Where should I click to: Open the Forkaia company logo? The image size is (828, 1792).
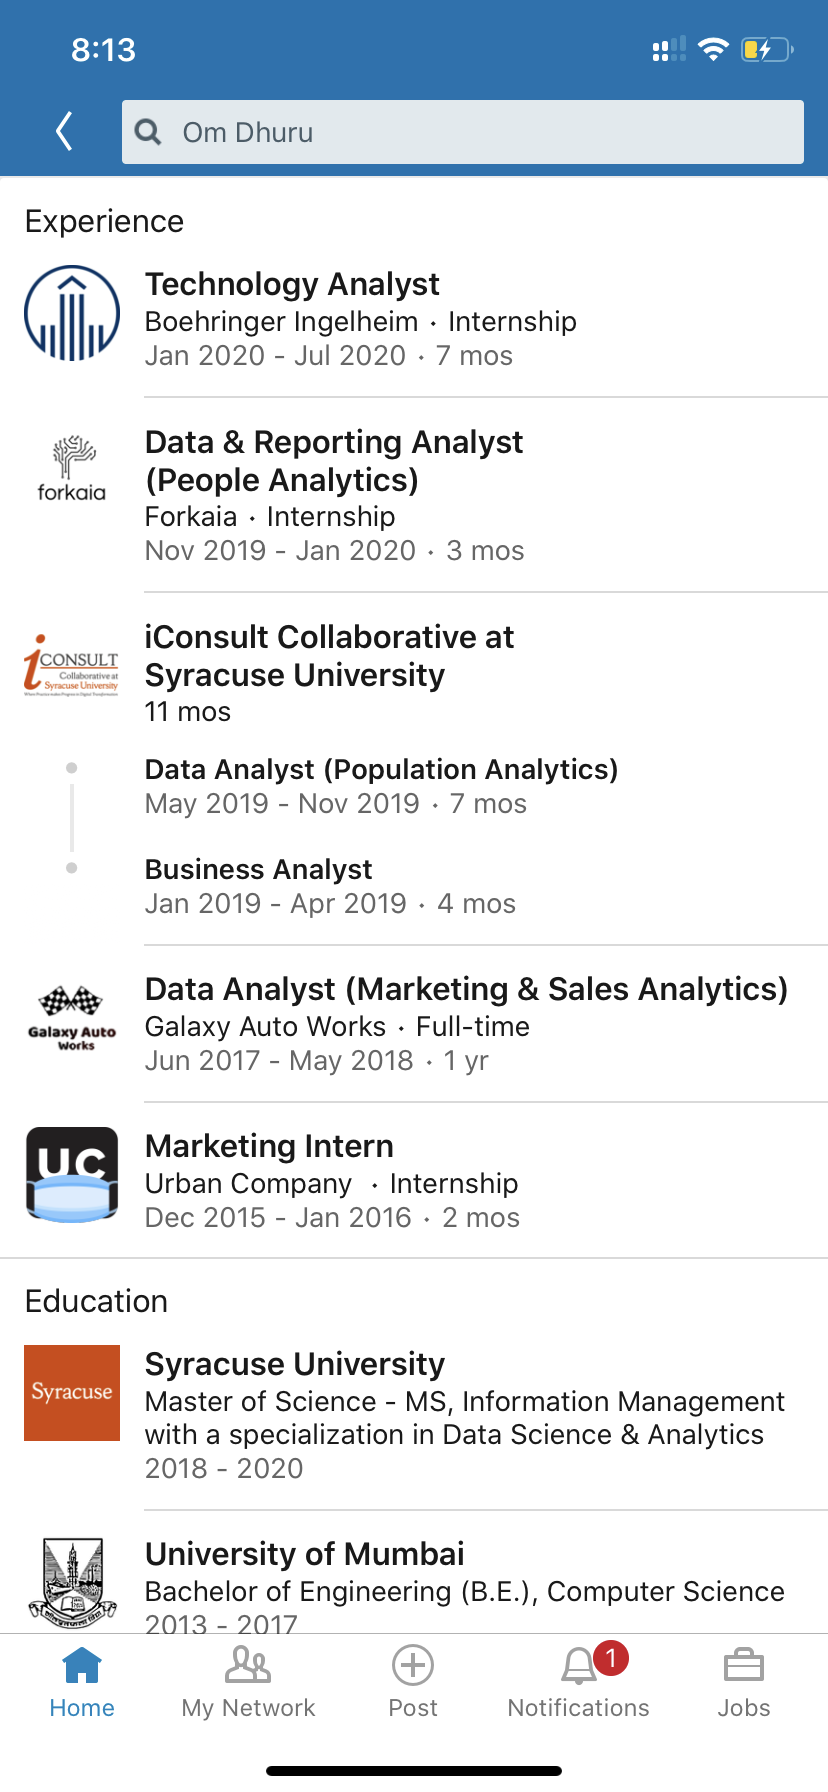tap(72, 469)
